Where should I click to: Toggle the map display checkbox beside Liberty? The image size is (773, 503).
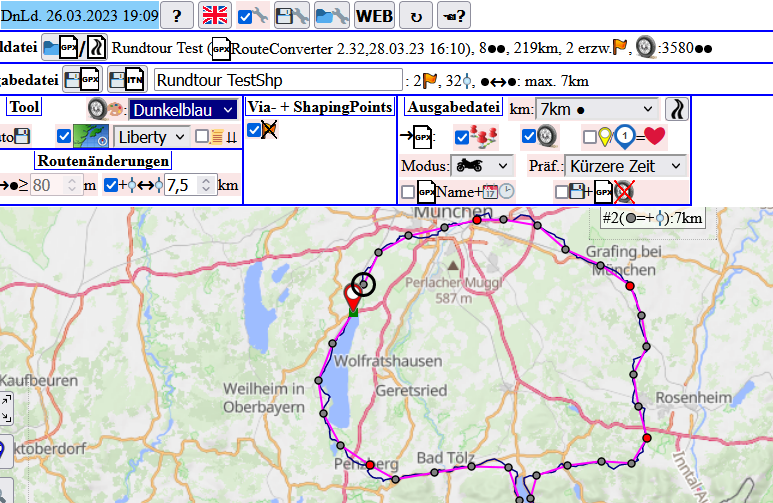(65, 136)
